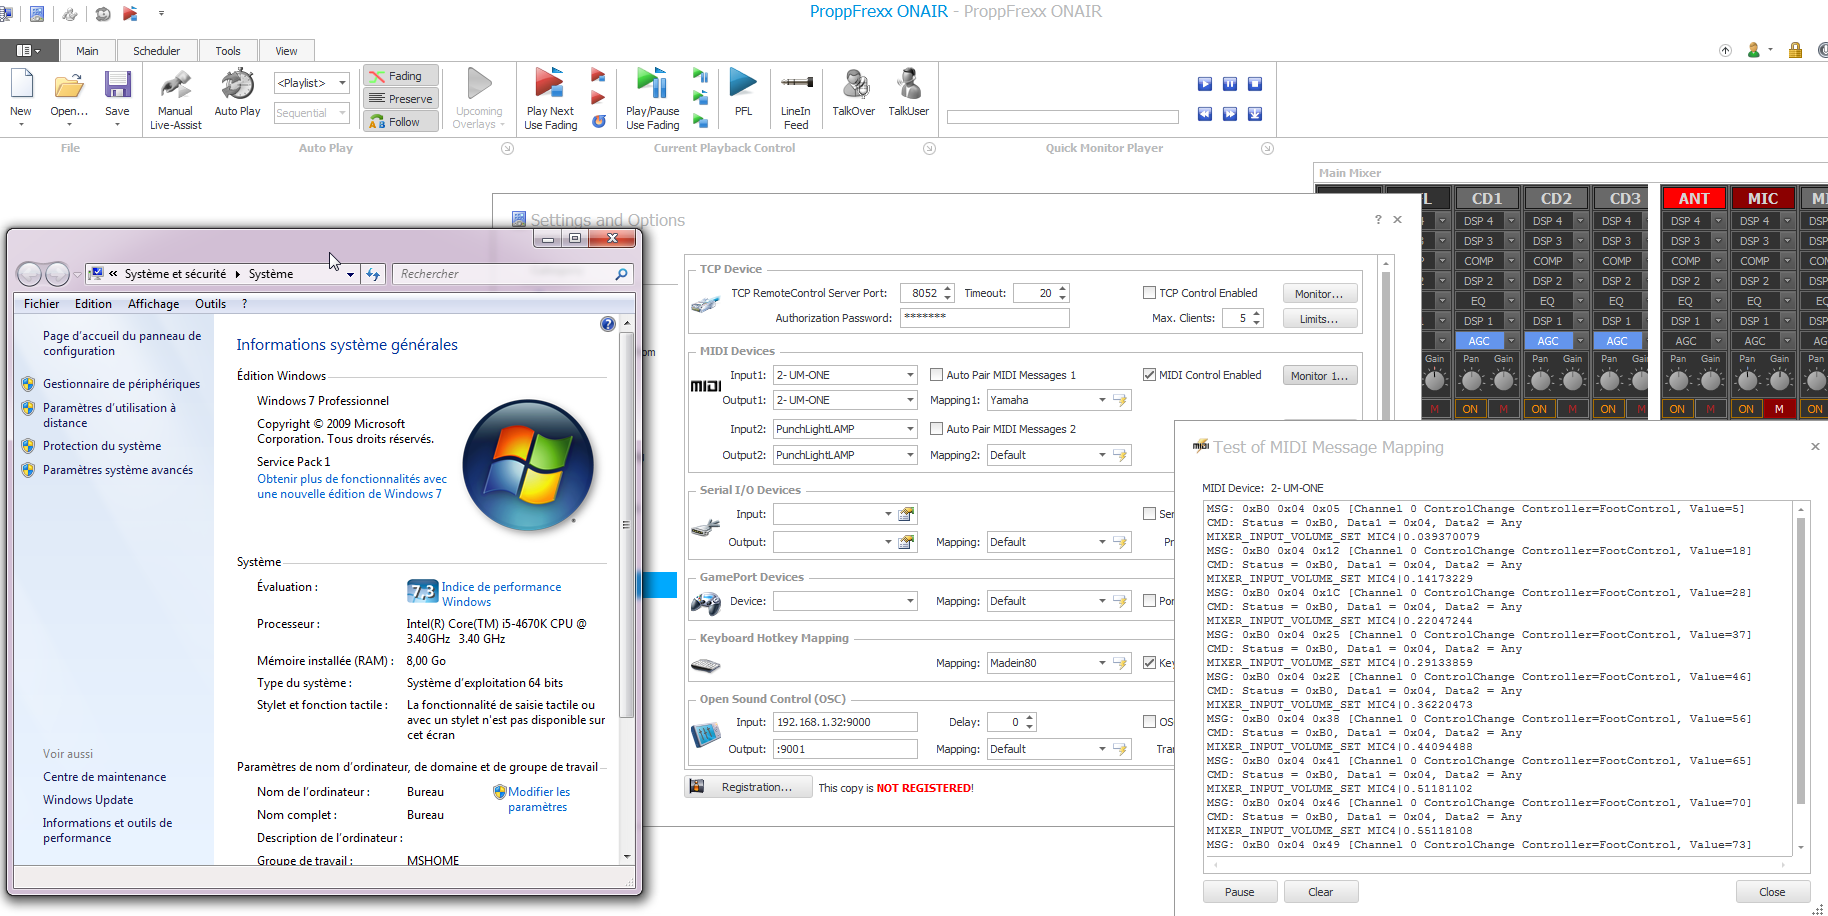Uncheck MIDI Control Enabled
Image resolution: width=1828 pixels, height=916 pixels.
click(1149, 375)
